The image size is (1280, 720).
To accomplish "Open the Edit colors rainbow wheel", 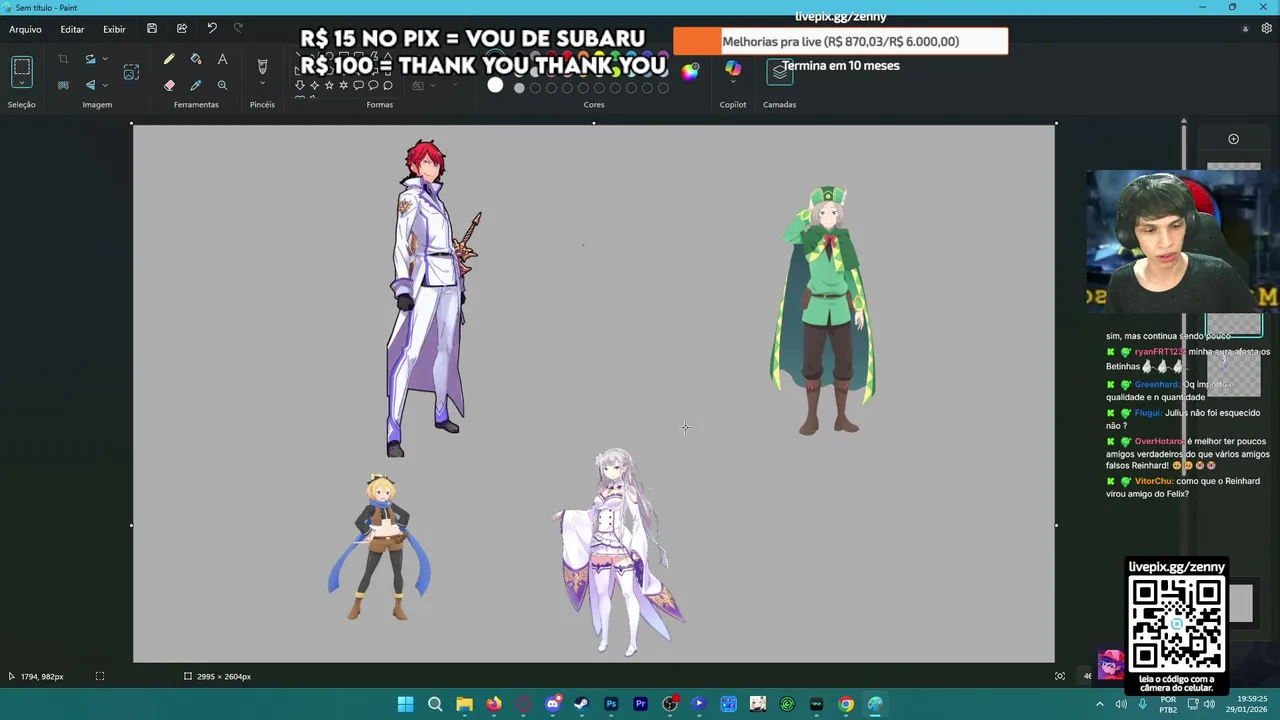I will [690, 71].
